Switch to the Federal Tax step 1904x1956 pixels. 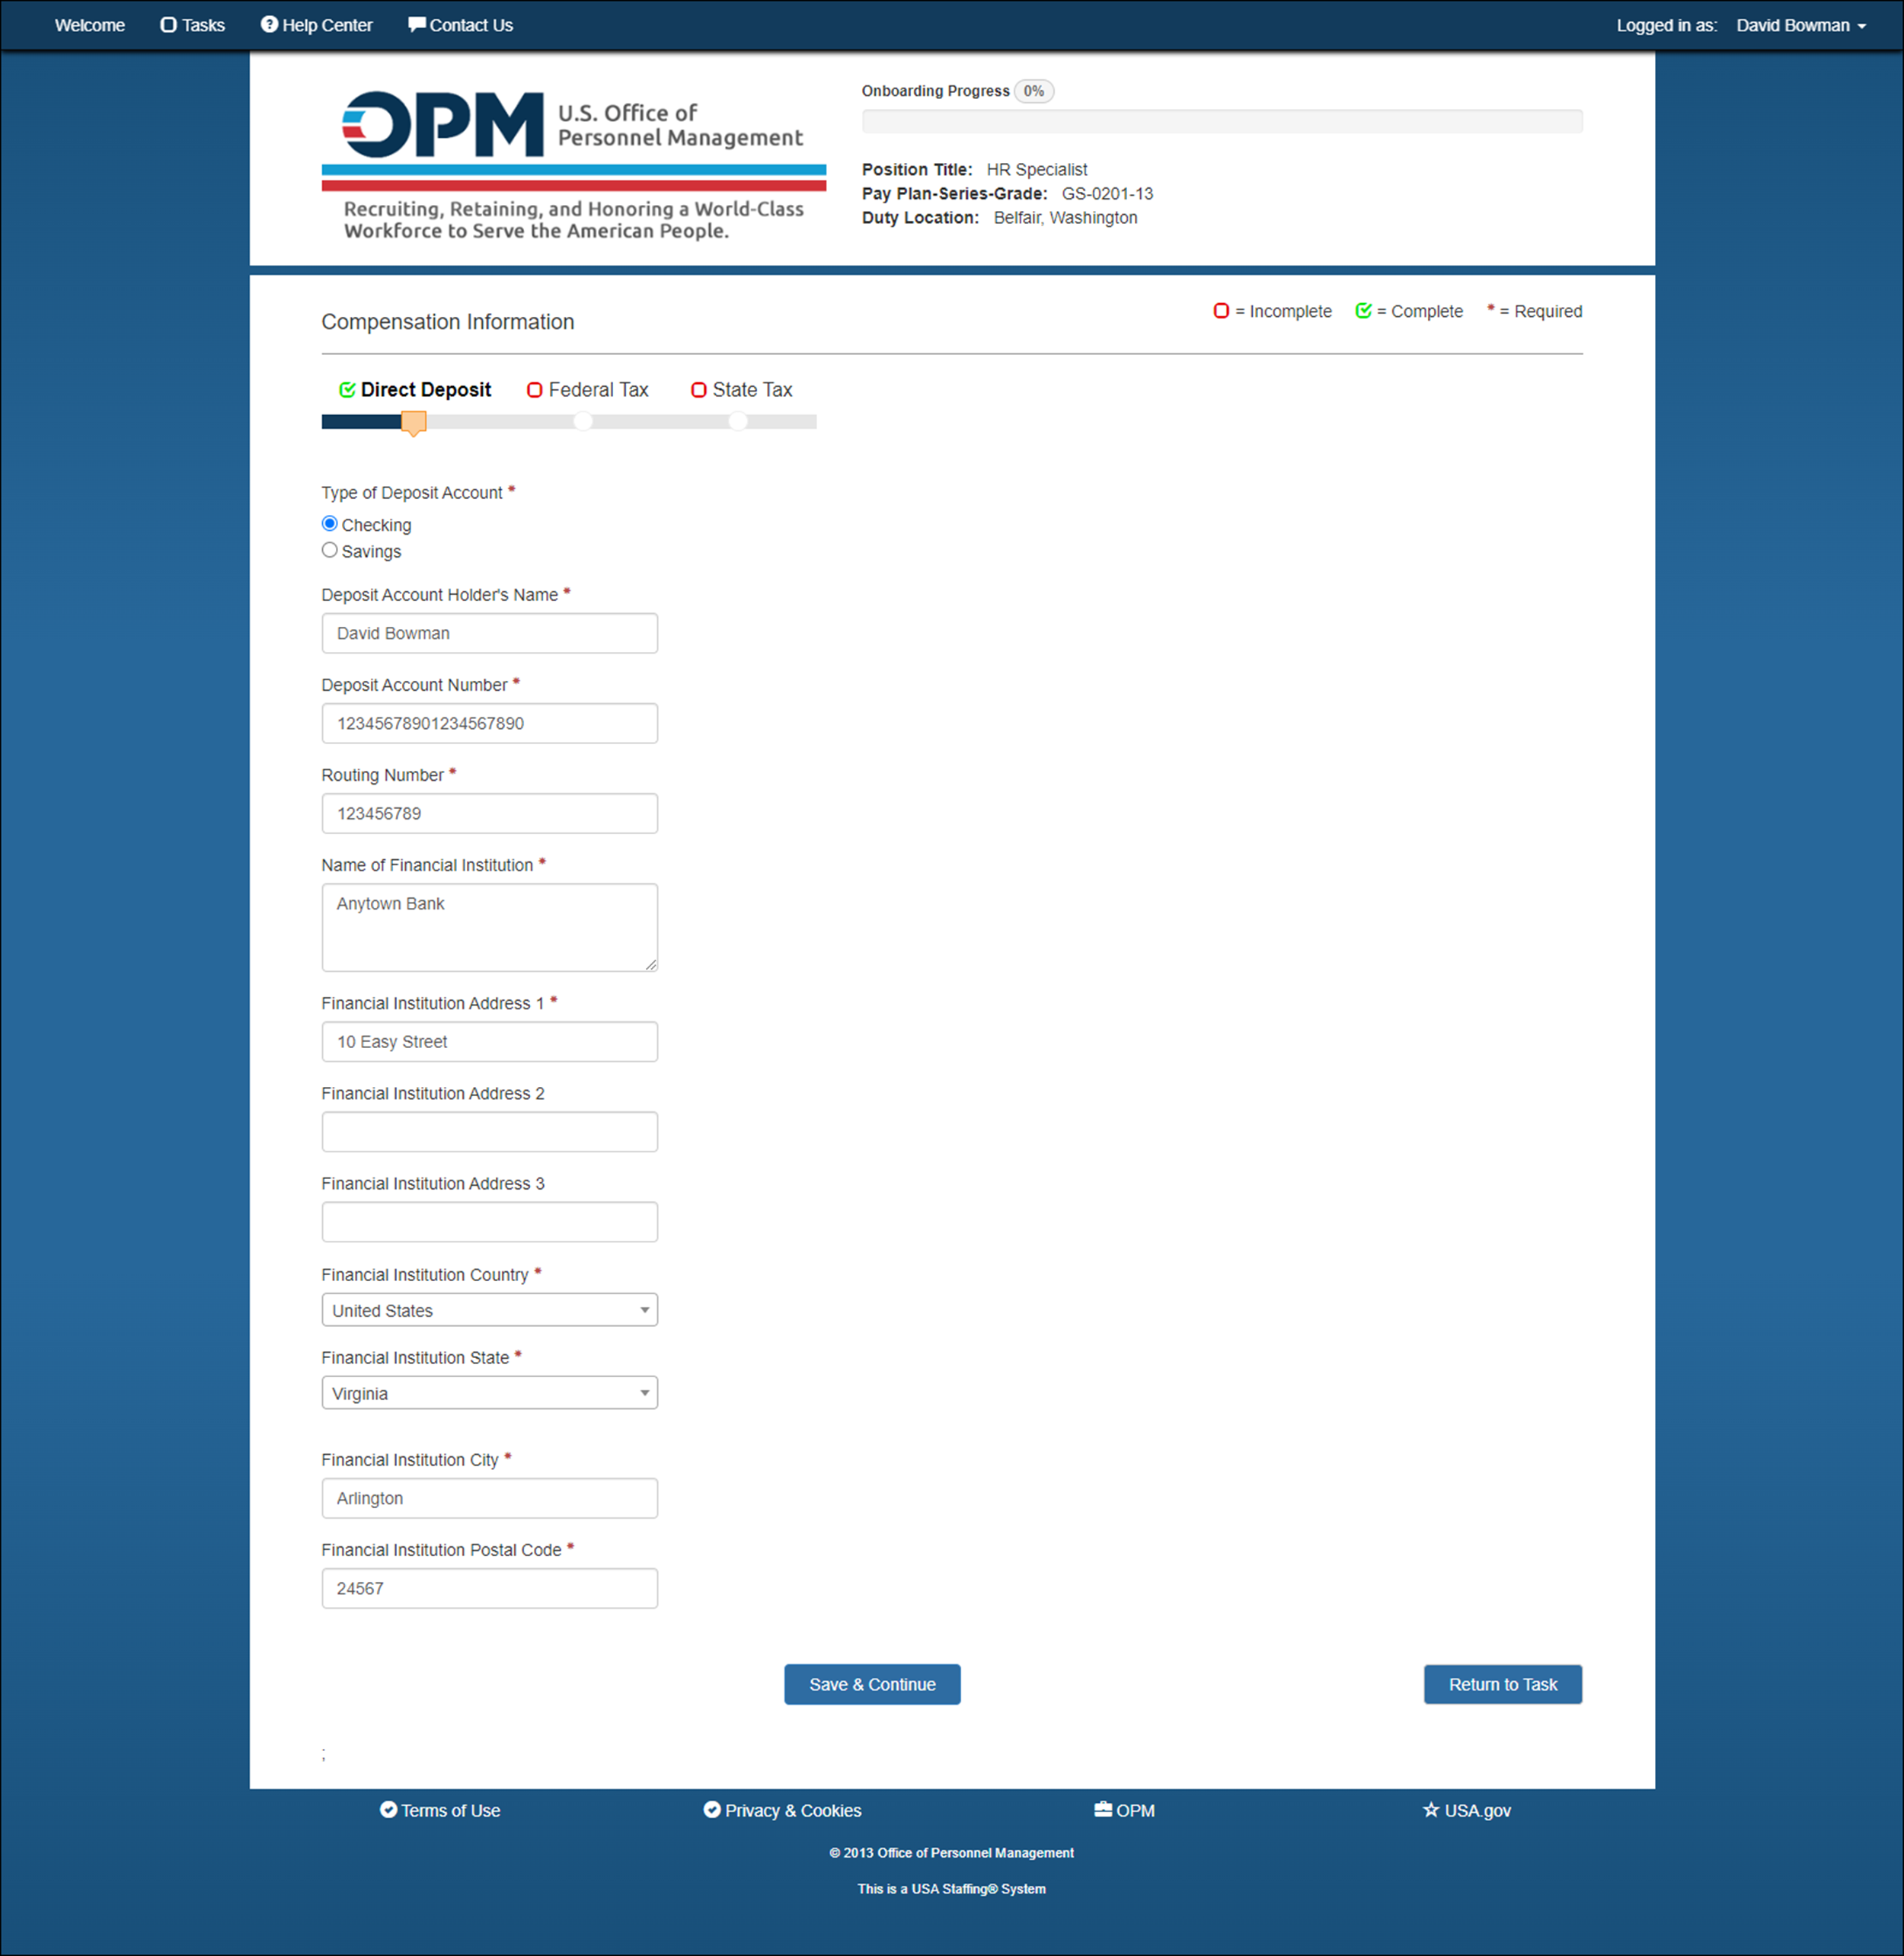tap(588, 390)
